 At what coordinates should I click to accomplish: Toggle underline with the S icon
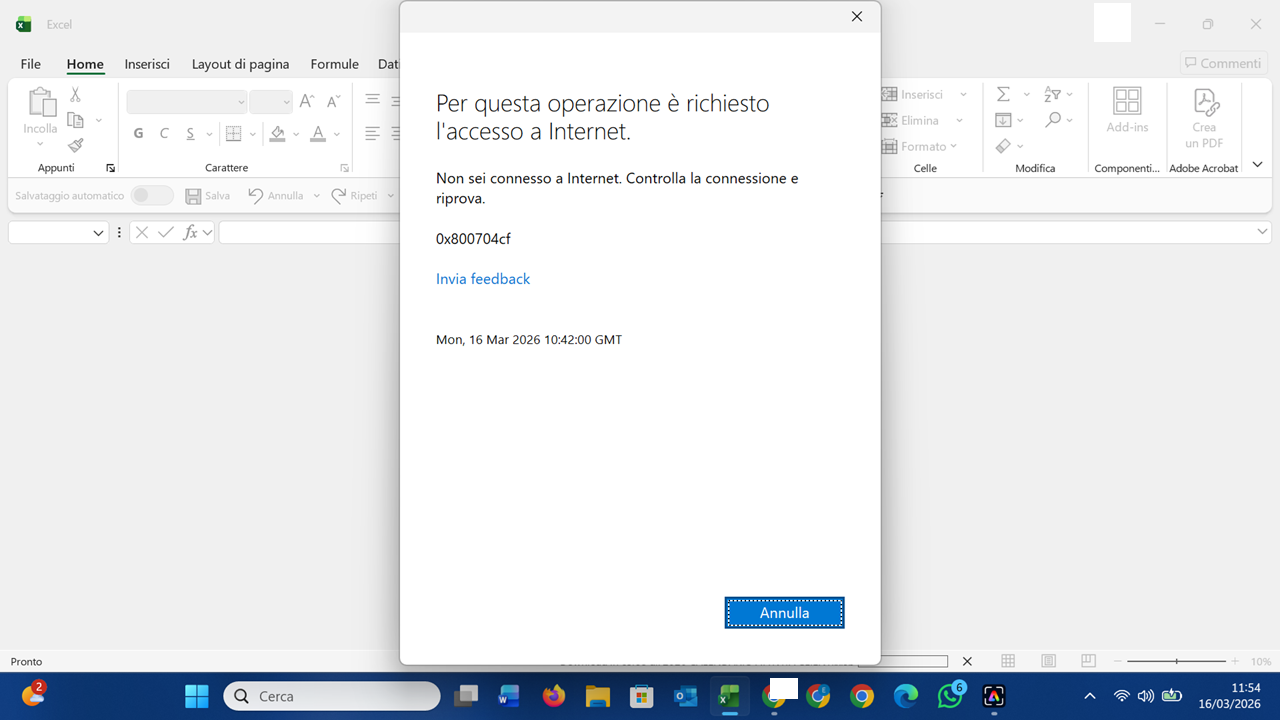tap(190, 133)
